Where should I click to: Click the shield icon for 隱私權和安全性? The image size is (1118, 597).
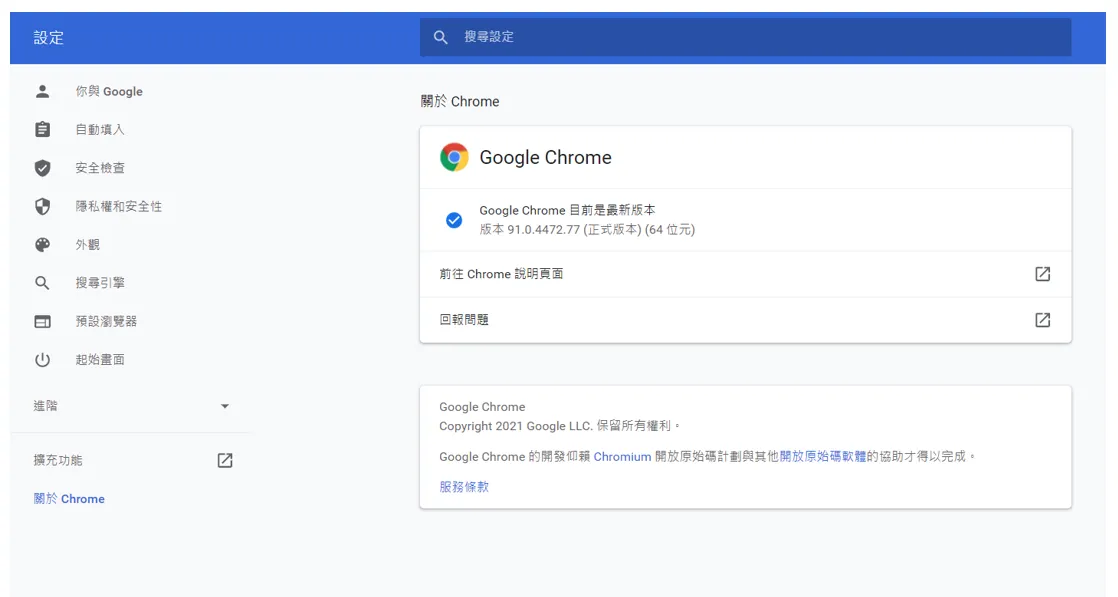click(43, 206)
